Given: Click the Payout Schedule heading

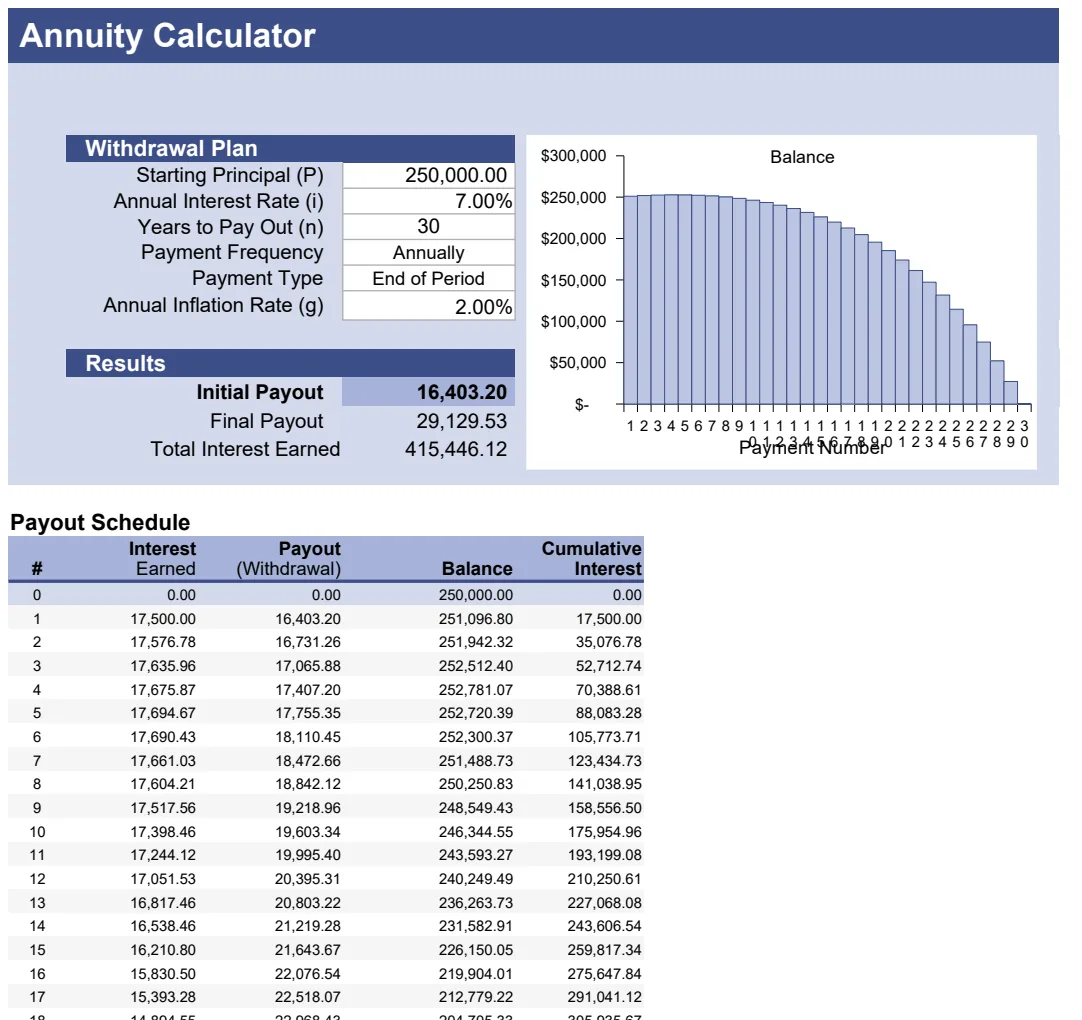Looking at the screenshot, I should click(100, 522).
